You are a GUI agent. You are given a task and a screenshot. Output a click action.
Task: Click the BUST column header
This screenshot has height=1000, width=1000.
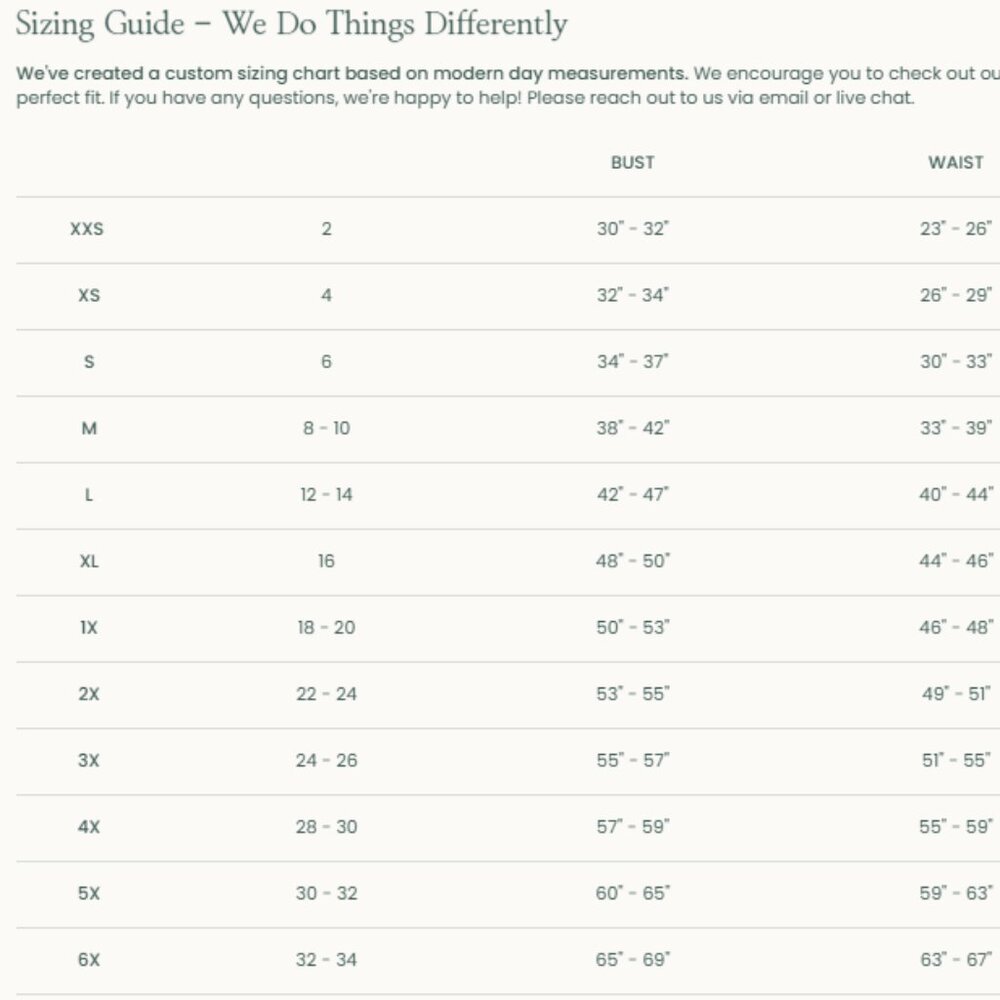pyautogui.click(x=632, y=162)
